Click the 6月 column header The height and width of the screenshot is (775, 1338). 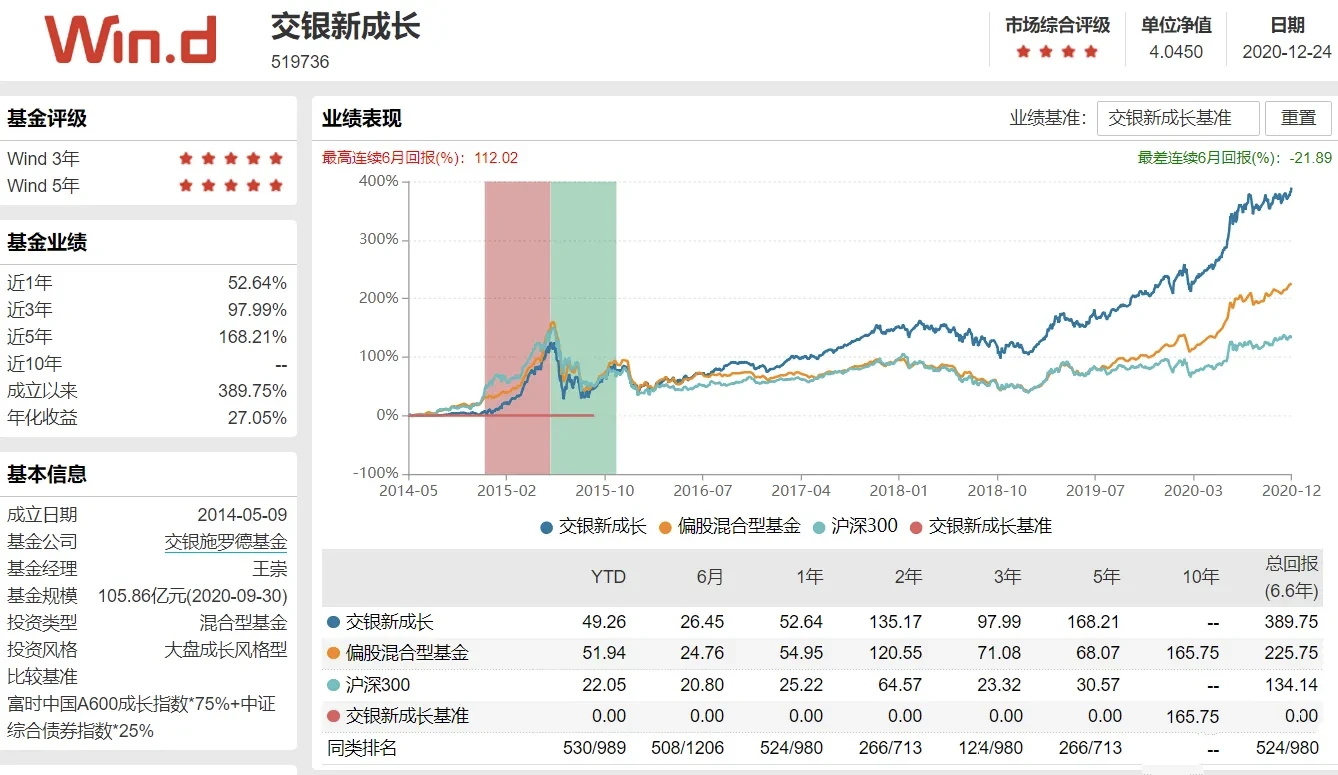tap(709, 577)
